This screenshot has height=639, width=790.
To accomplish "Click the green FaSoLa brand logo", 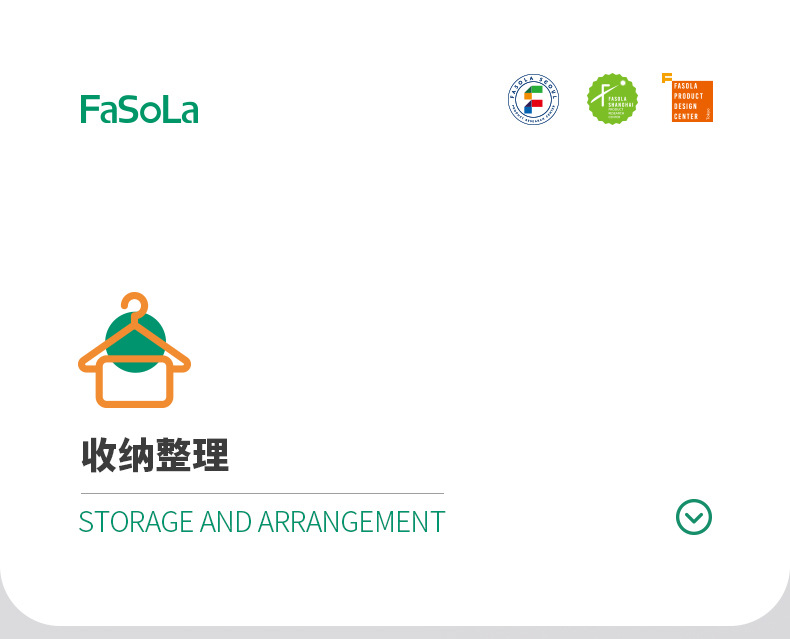I will click(139, 109).
